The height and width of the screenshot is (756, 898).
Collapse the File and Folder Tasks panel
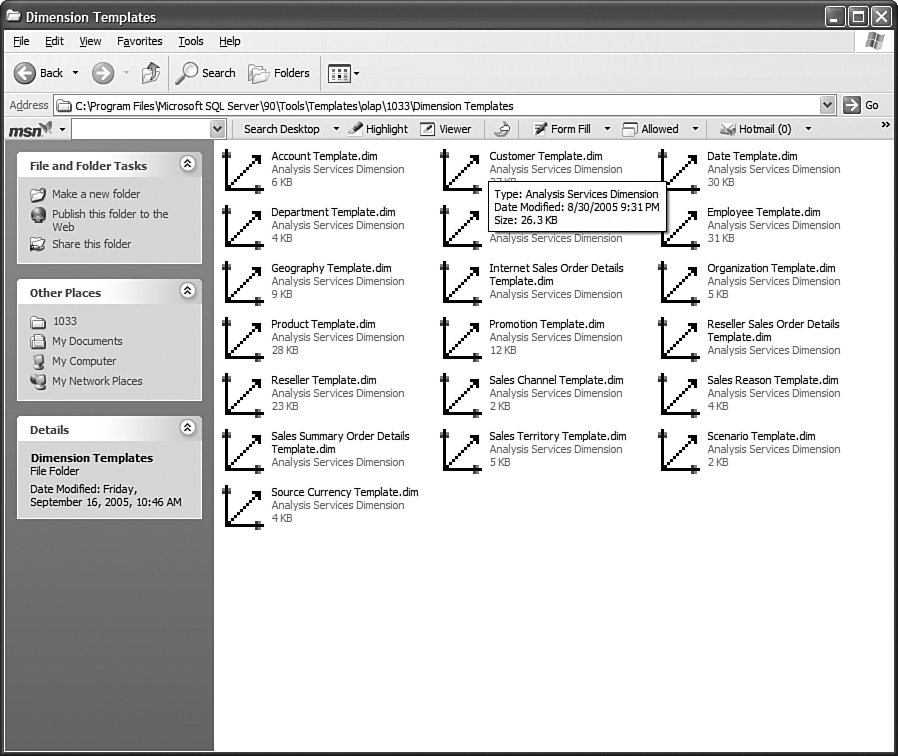click(x=187, y=164)
